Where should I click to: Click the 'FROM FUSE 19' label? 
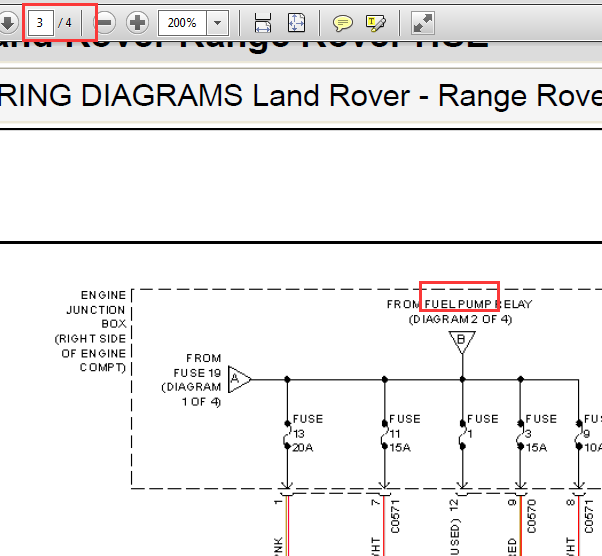(x=197, y=366)
